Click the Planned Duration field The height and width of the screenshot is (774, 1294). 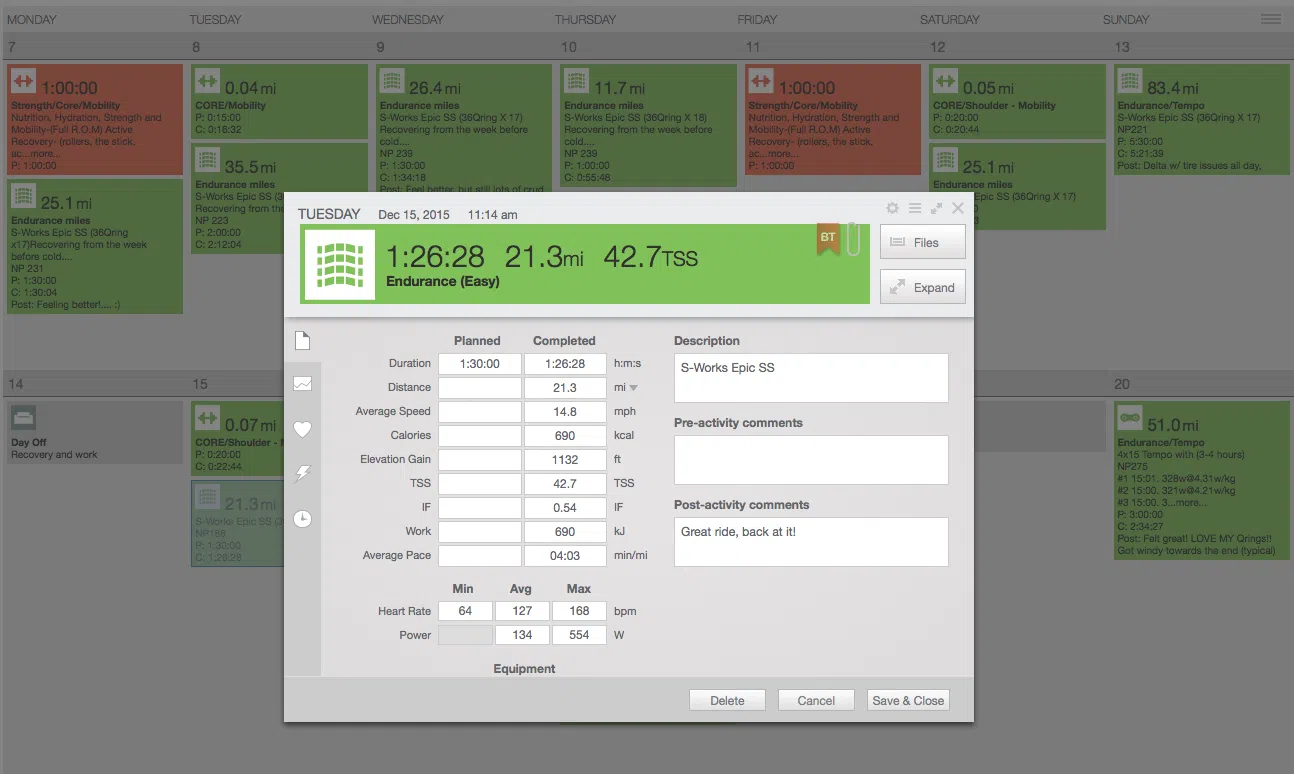[480, 364]
